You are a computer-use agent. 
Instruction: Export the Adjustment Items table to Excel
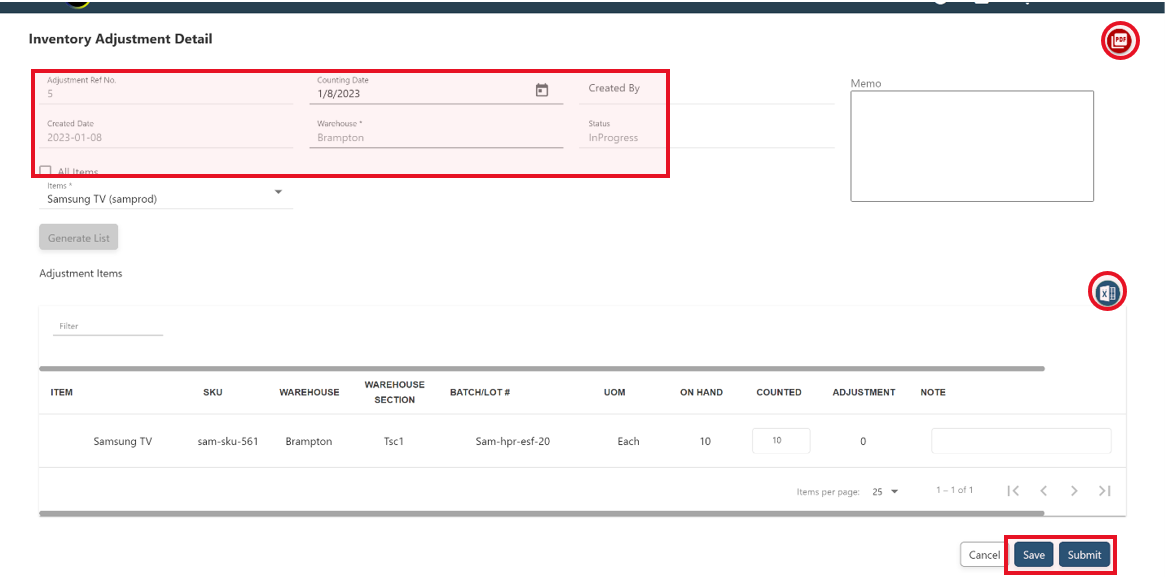pyautogui.click(x=1106, y=292)
